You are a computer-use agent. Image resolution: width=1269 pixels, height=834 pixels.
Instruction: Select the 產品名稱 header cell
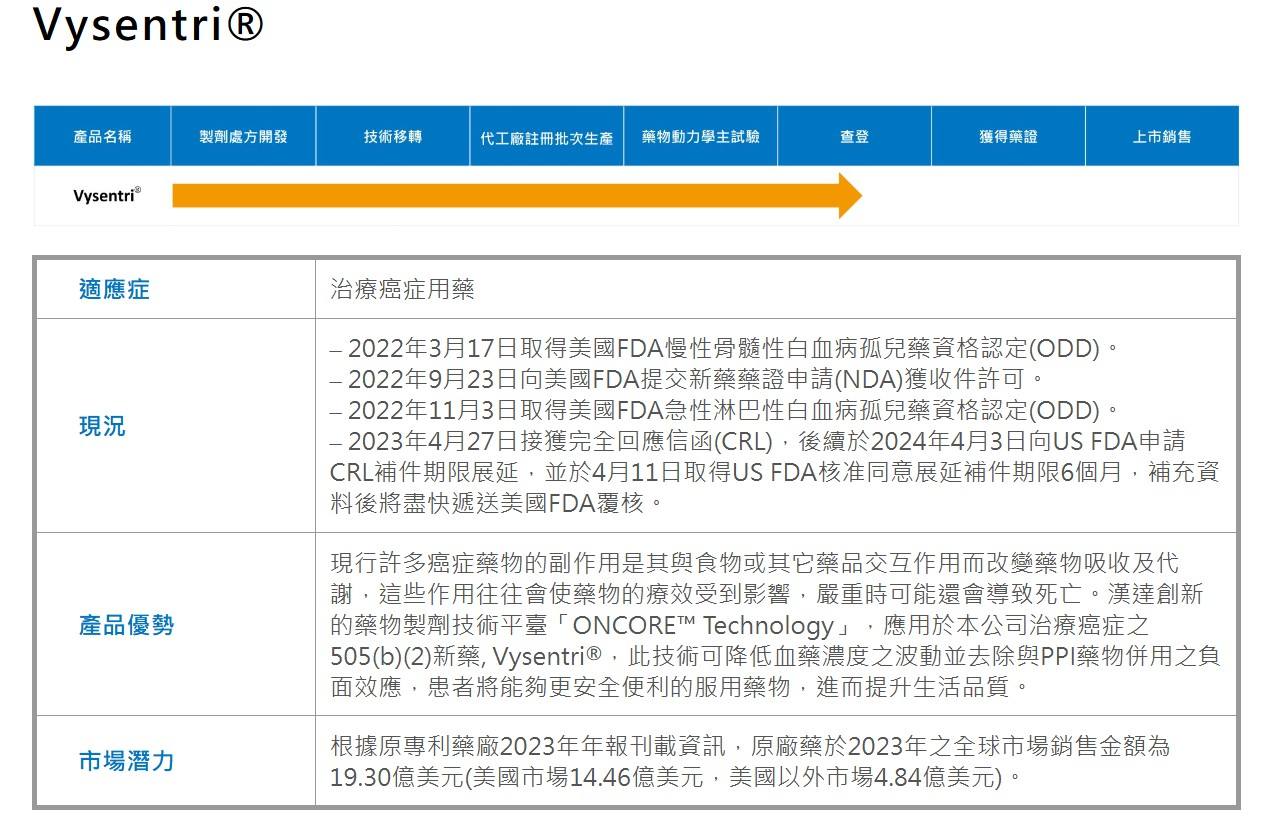[x=102, y=136]
